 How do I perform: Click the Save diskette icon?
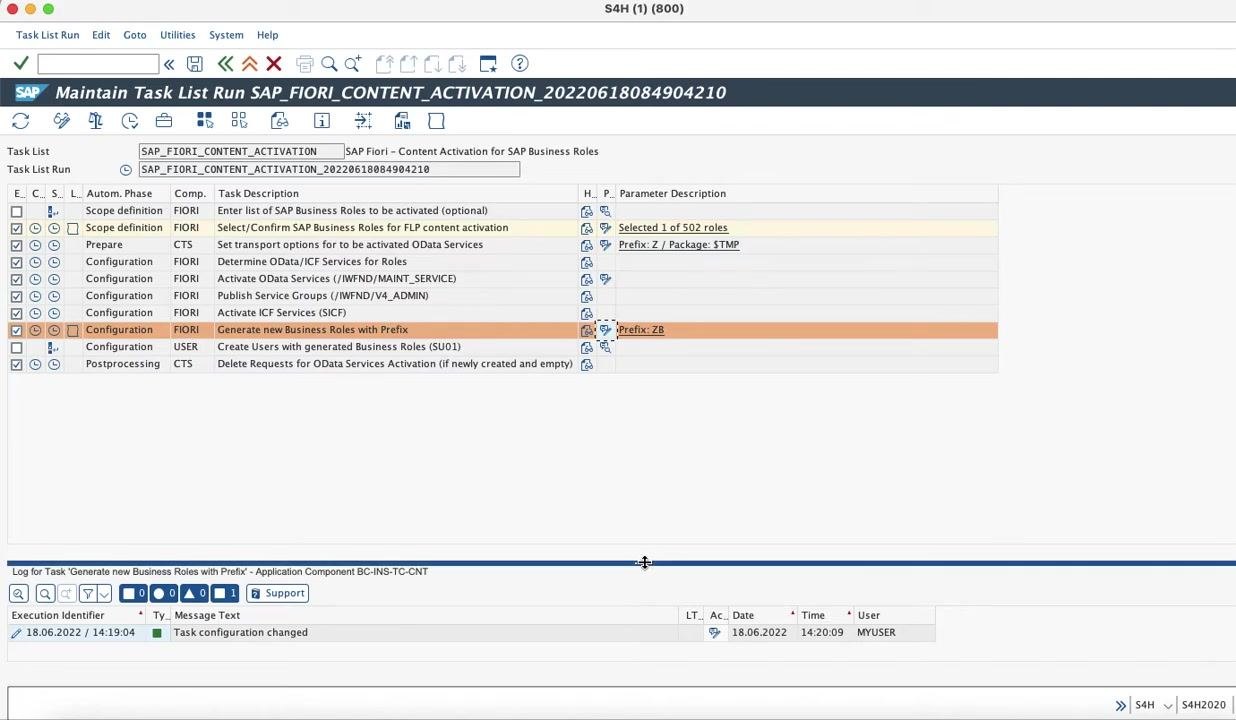195,64
